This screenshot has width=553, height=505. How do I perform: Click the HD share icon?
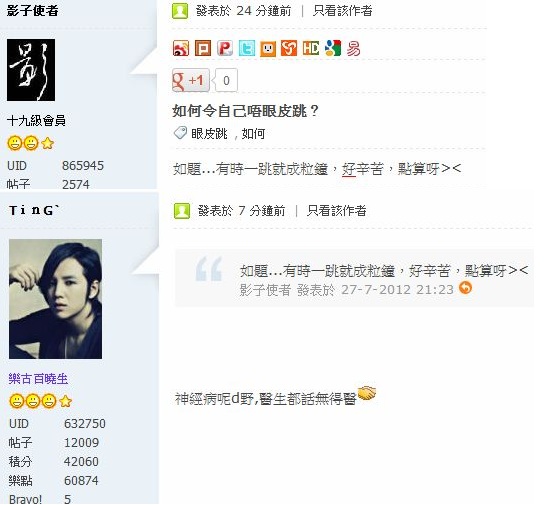311,48
